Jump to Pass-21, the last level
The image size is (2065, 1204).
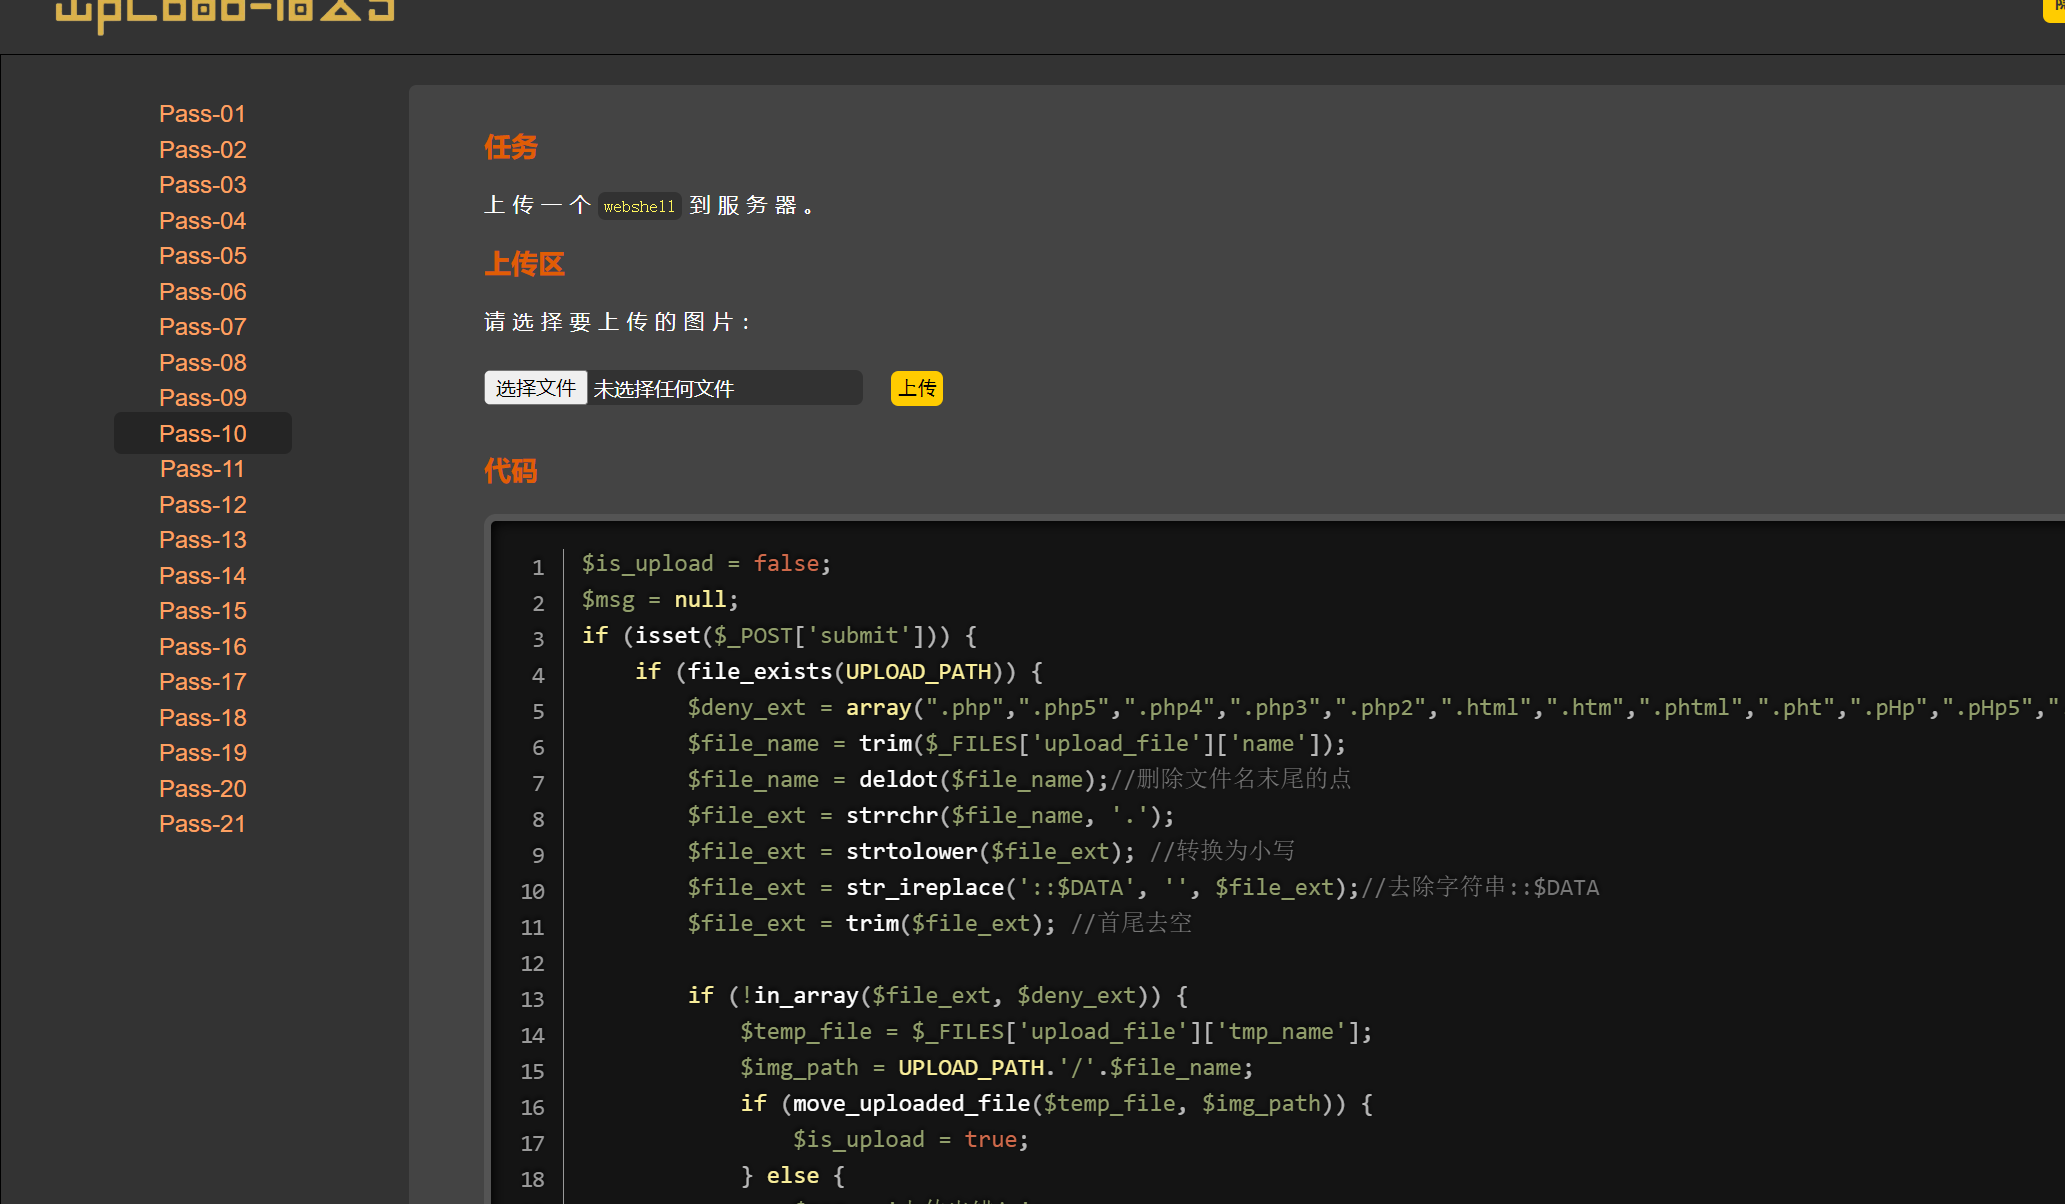point(202,824)
